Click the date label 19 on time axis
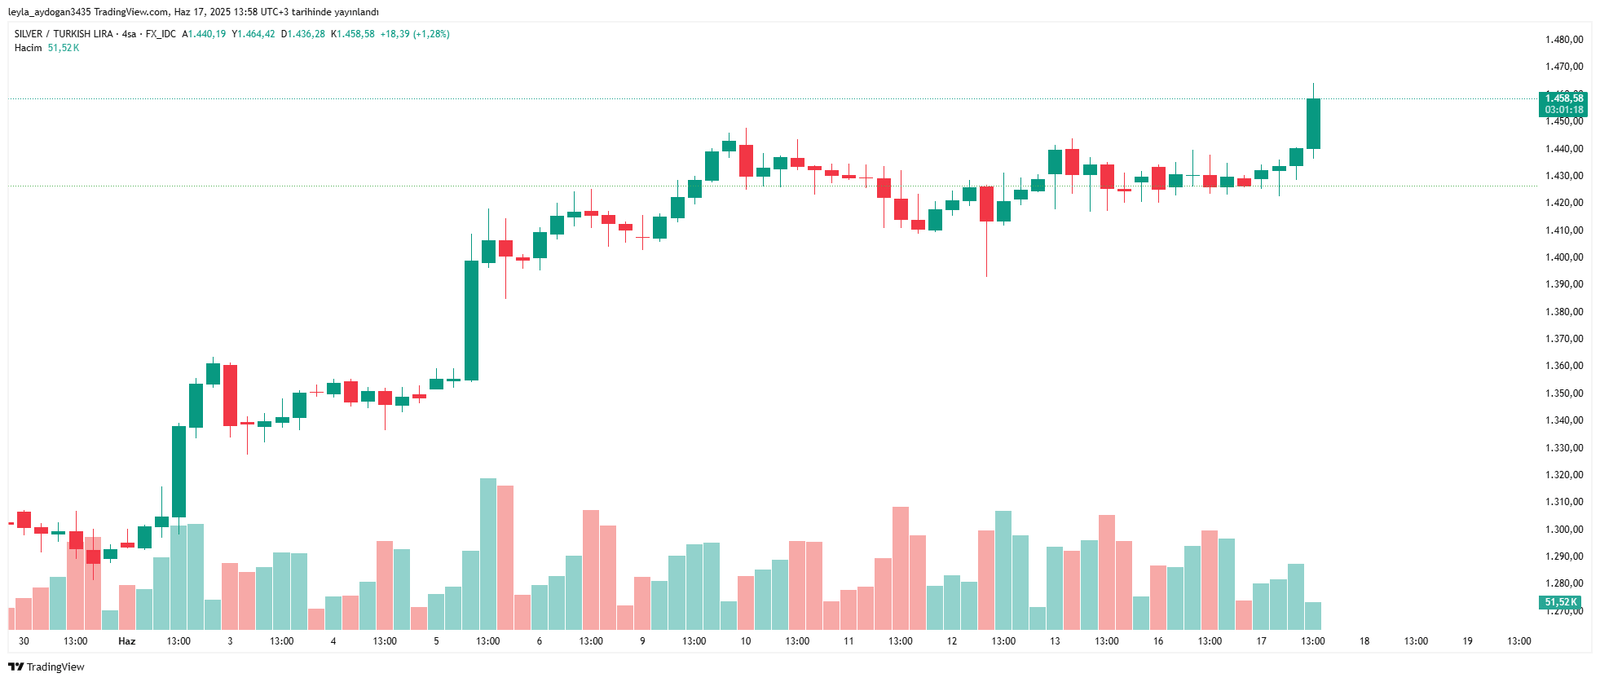The height and width of the screenshot is (681, 1600). [1467, 641]
